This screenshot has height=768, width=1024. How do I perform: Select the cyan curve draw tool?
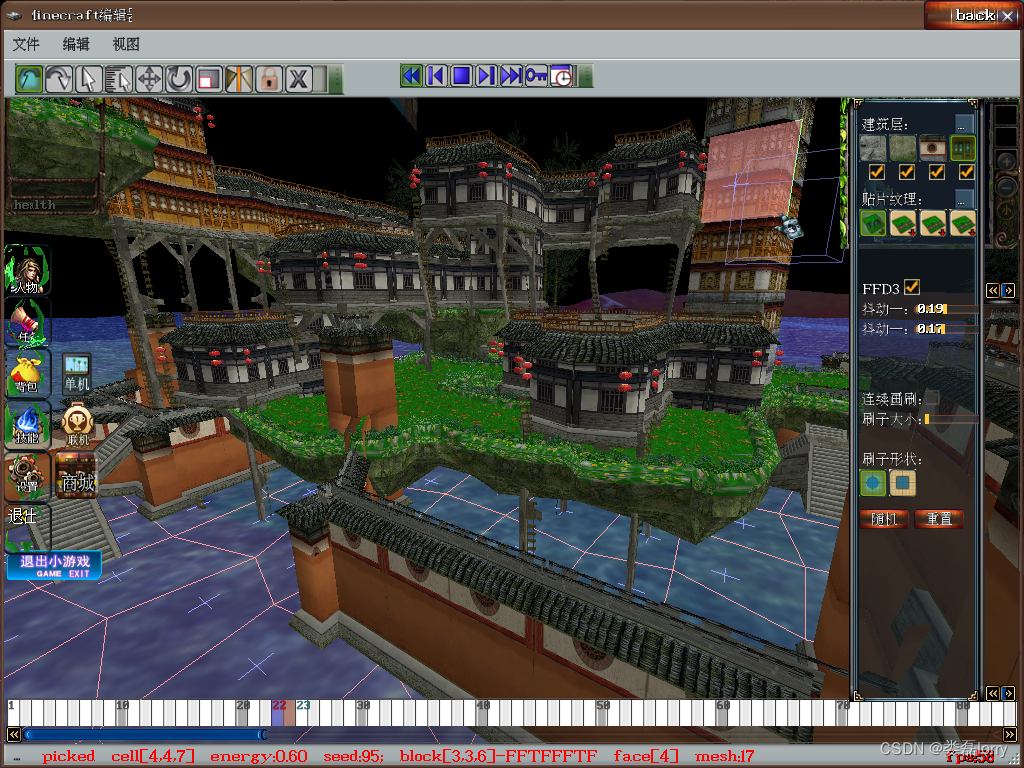click(29, 79)
